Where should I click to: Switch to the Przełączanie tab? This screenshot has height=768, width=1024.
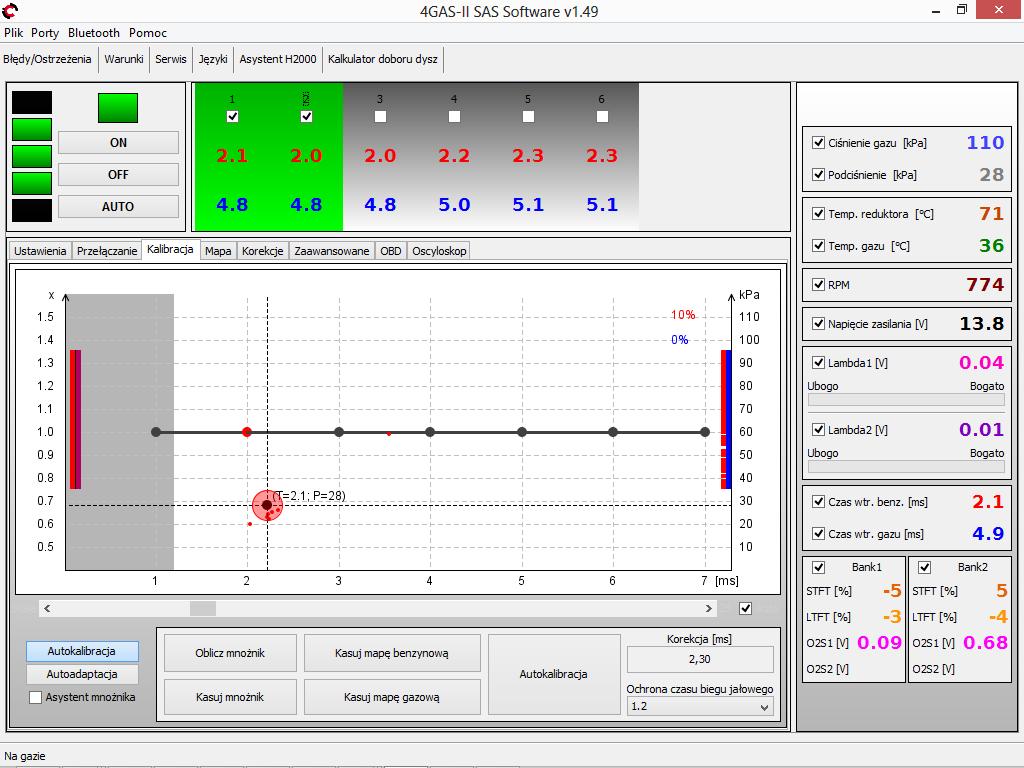click(x=106, y=251)
